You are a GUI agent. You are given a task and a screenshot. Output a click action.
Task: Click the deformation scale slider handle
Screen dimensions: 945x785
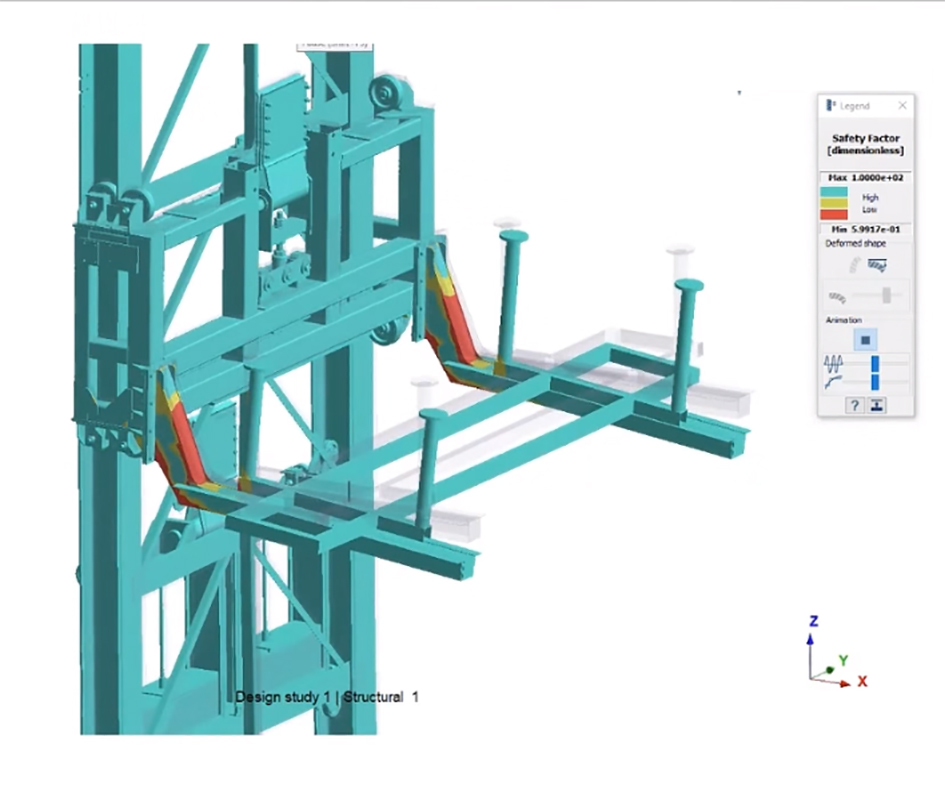point(886,295)
